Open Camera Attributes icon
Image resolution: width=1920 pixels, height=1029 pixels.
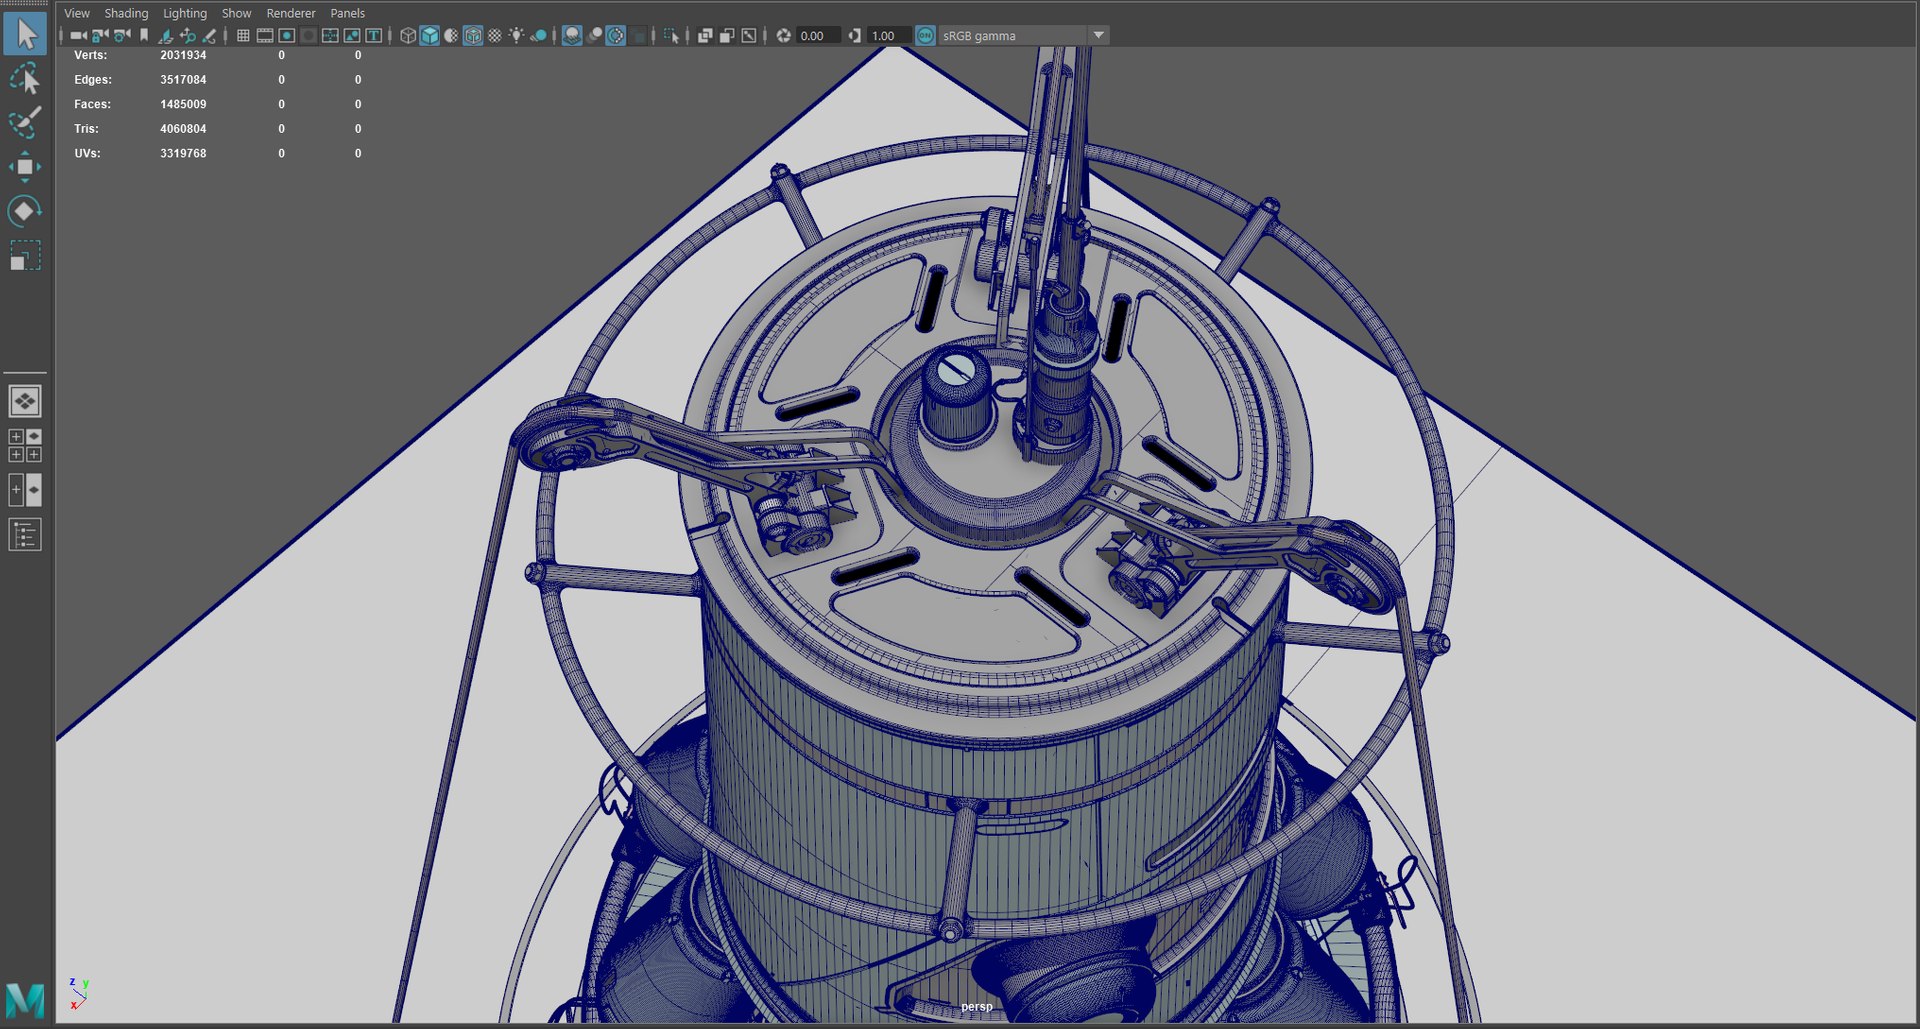[x=122, y=35]
